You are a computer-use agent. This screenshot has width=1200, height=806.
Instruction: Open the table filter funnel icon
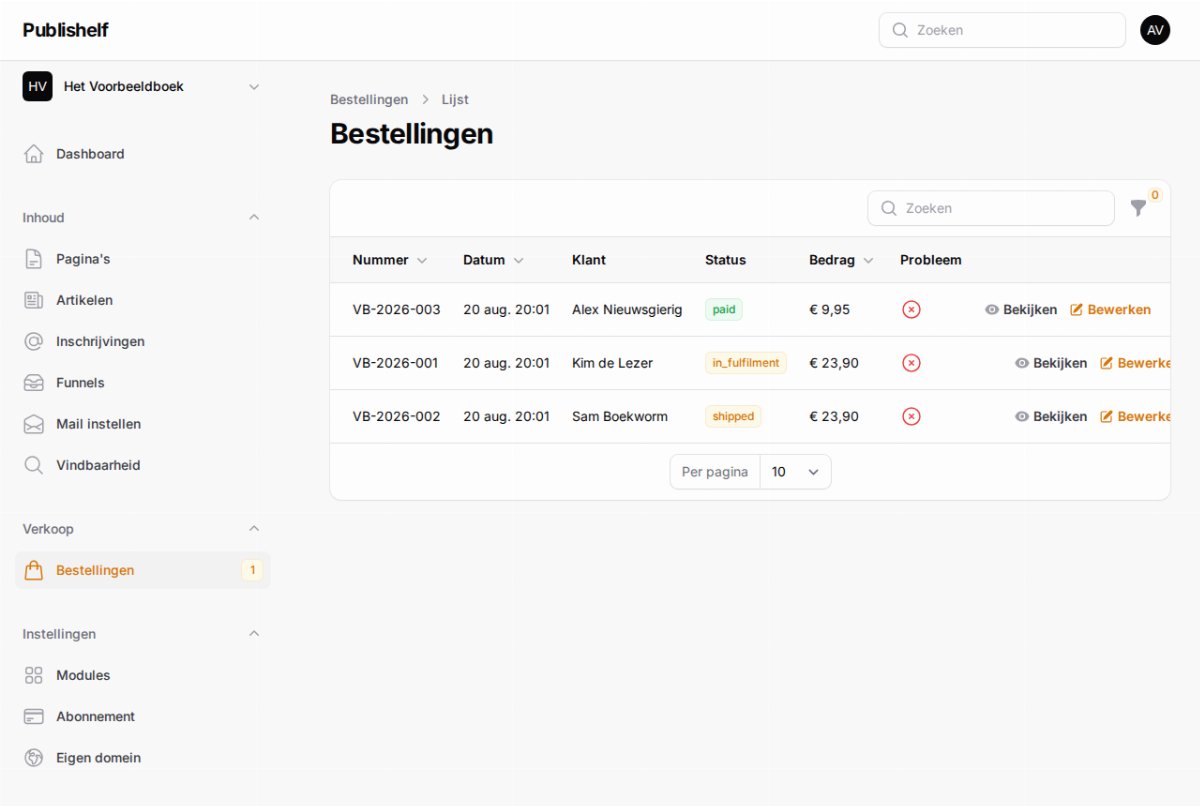coord(1138,208)
